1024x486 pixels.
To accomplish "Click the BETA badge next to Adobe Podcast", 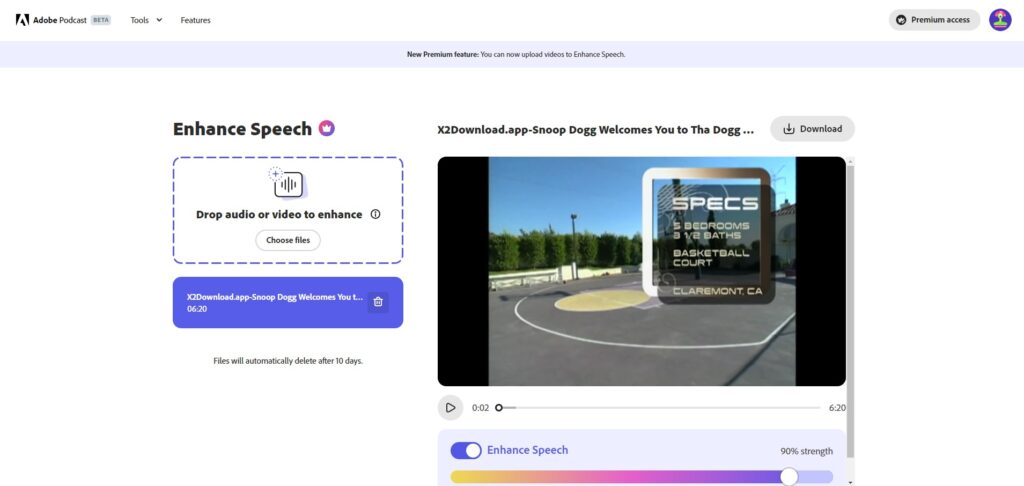I will coord(101,20).
